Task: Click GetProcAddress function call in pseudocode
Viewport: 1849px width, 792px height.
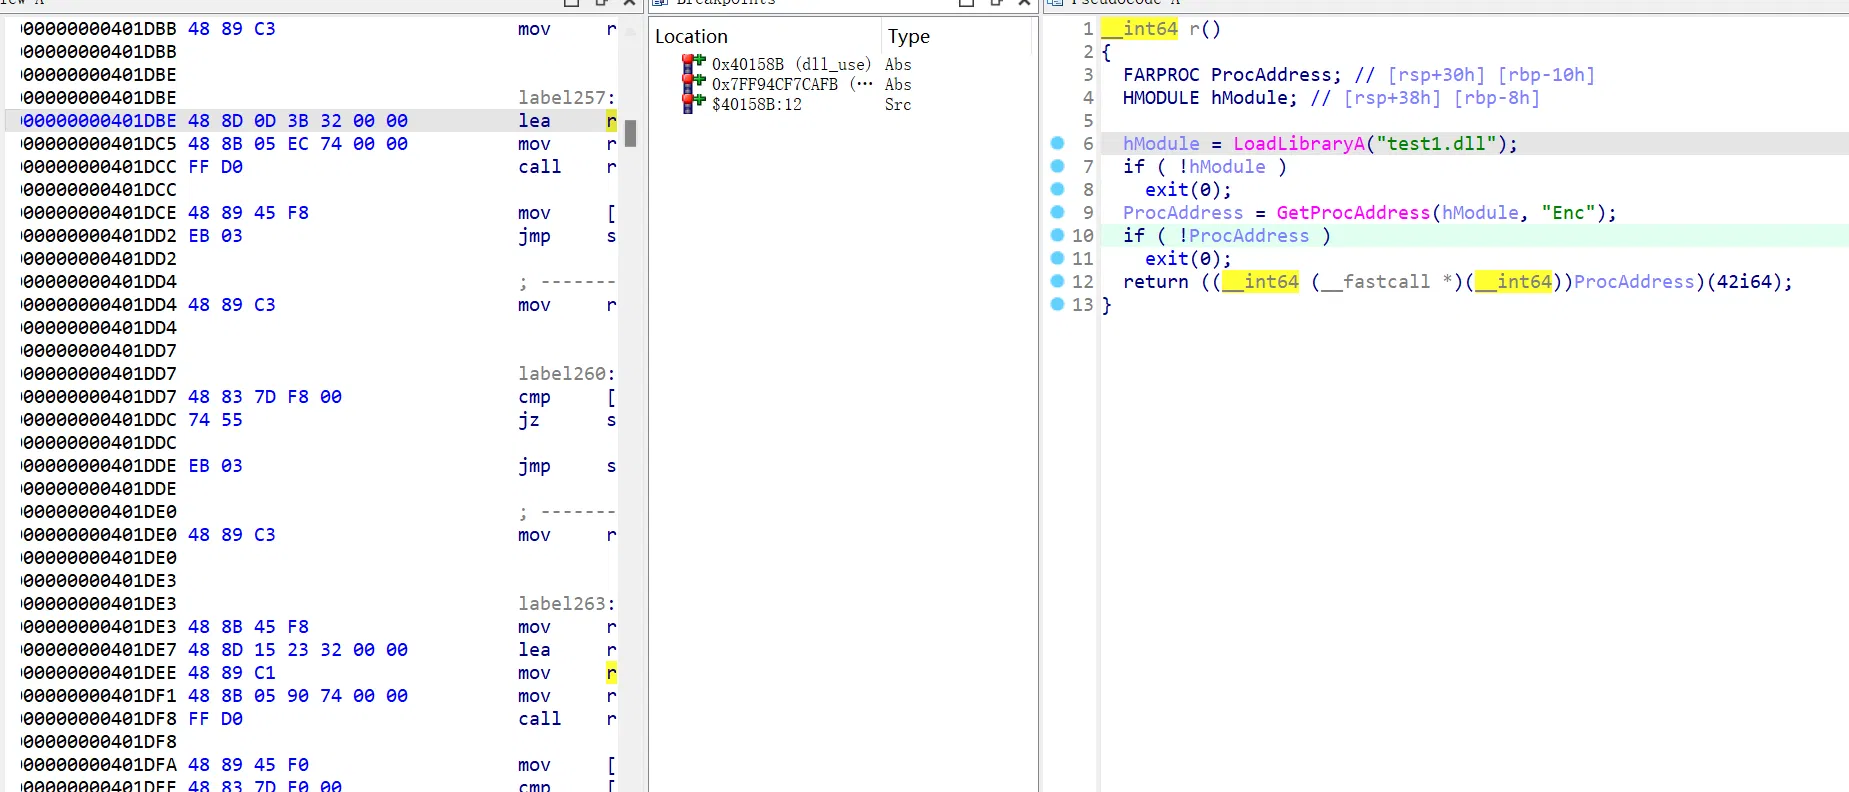Action: coord(1353,212)
